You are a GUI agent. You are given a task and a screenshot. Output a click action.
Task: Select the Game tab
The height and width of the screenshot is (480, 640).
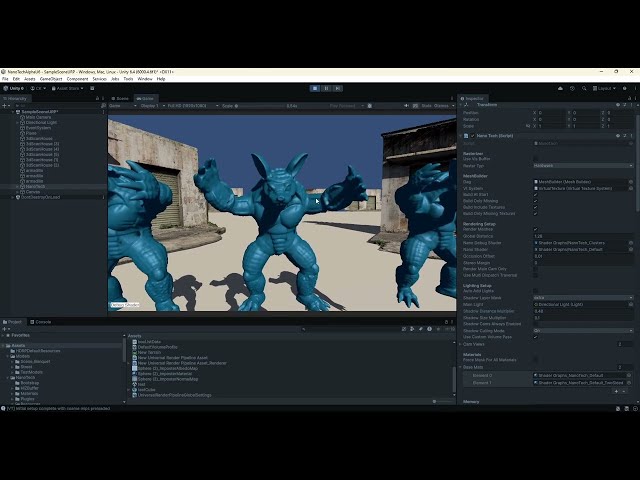(x=145, y=98)
